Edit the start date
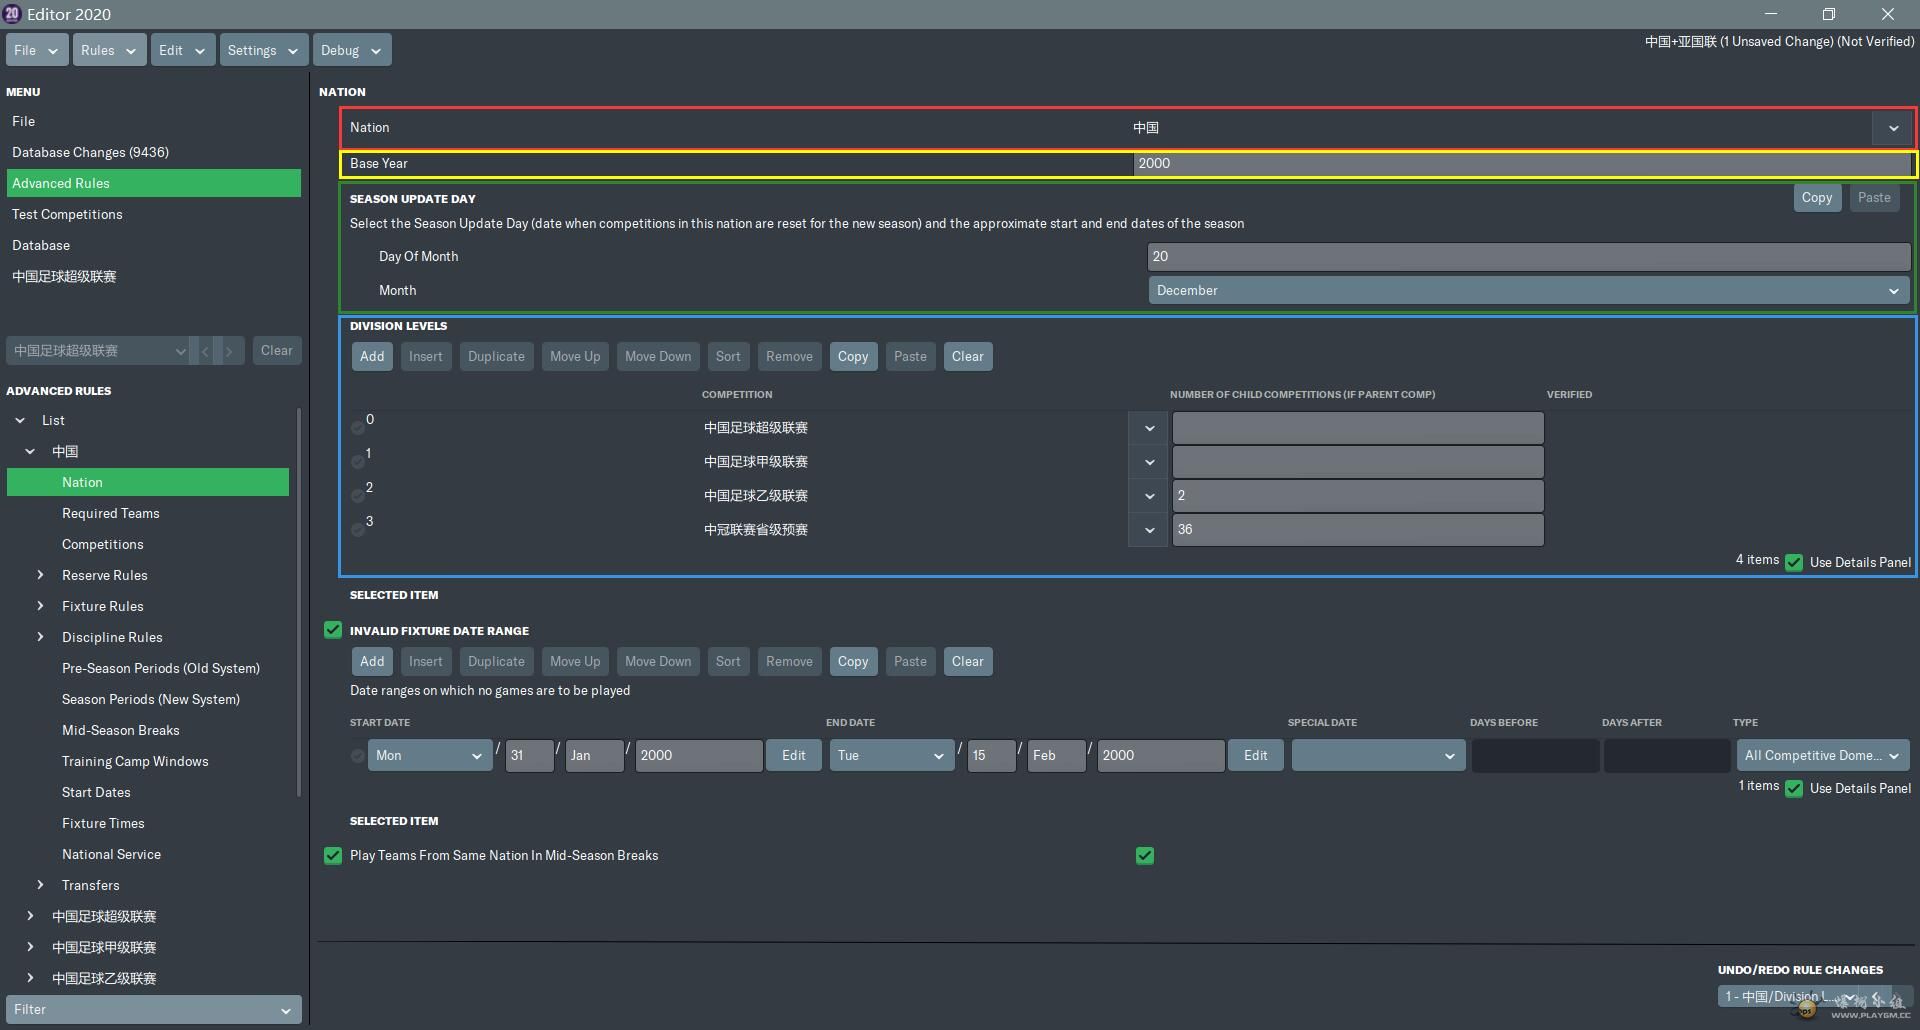Viewport: 1920px width, 1030px height. (x=794, y=756)
